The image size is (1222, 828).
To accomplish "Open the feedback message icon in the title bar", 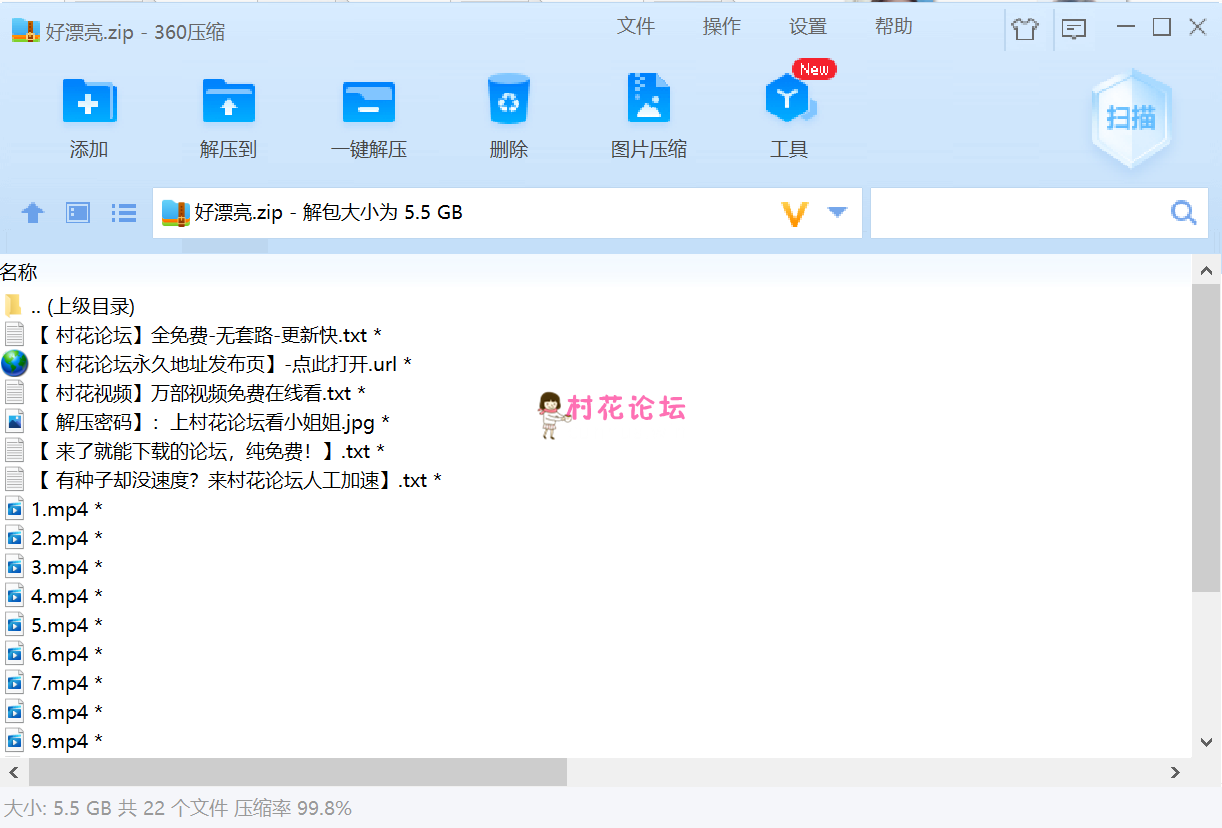I will (x=1074, y=29).
